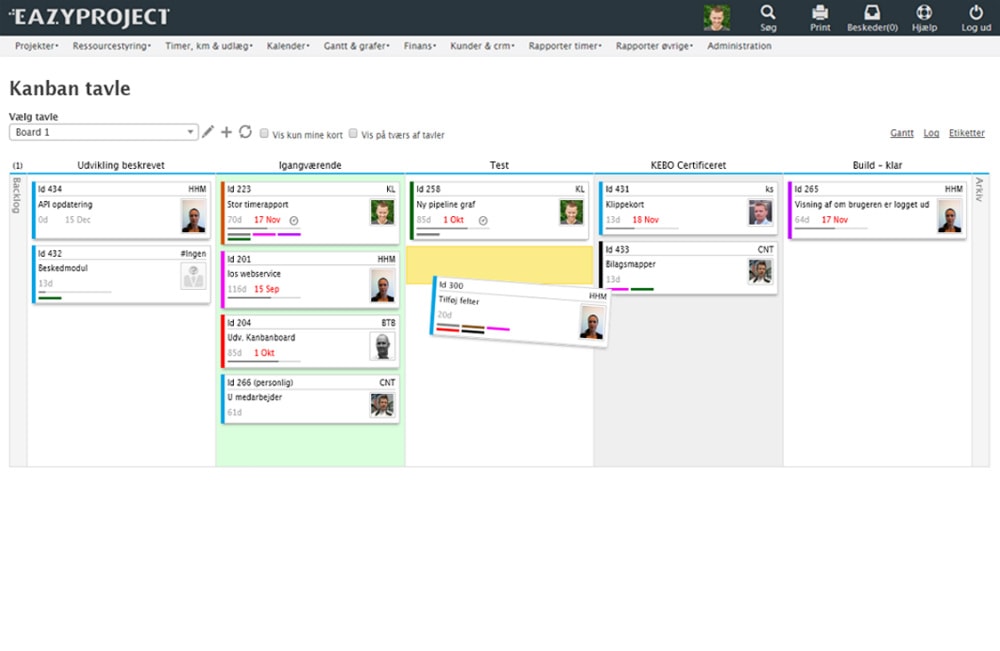This screenshot has height=651, width=1000.
Task: Enable Vis kun mine kort checkbox
Action: coord(264,133)
